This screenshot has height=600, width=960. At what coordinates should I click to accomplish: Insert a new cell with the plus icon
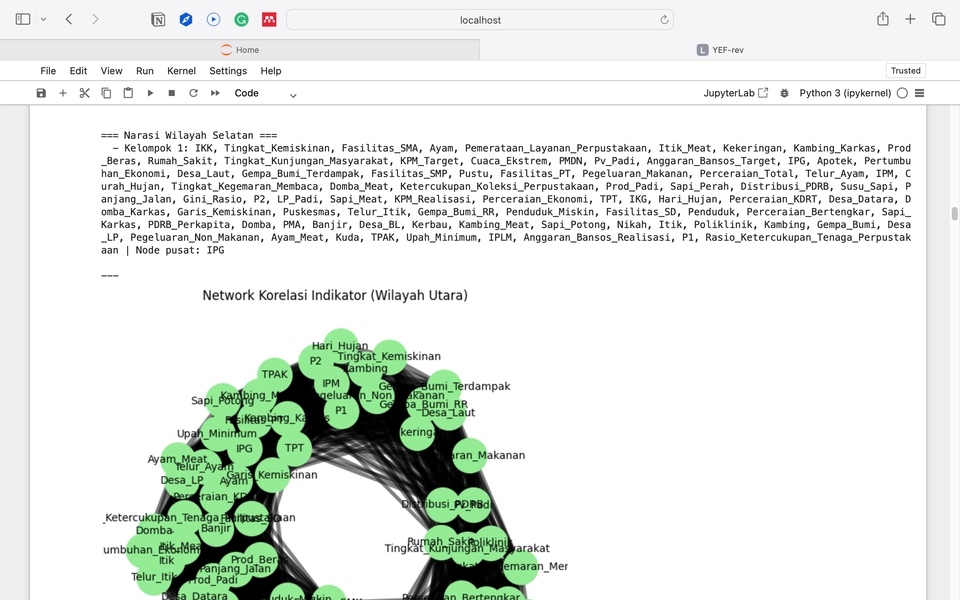point(63,93)
